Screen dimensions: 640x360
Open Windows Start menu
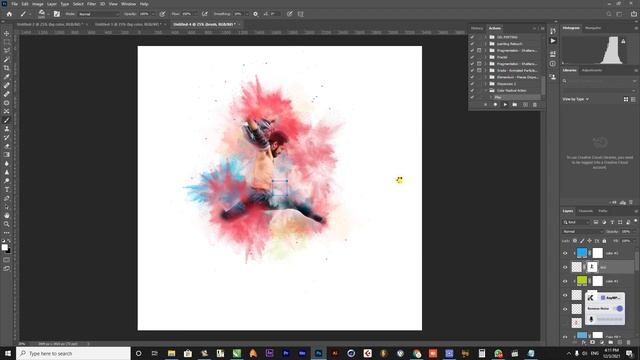8,353
